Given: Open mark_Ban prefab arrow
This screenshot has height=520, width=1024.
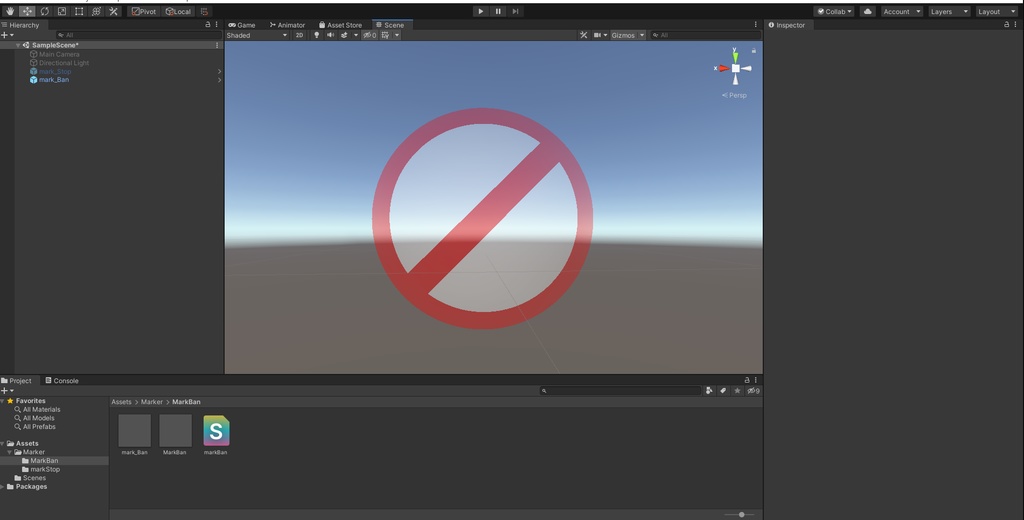Looking at the screenshot, I should [219, 80].
